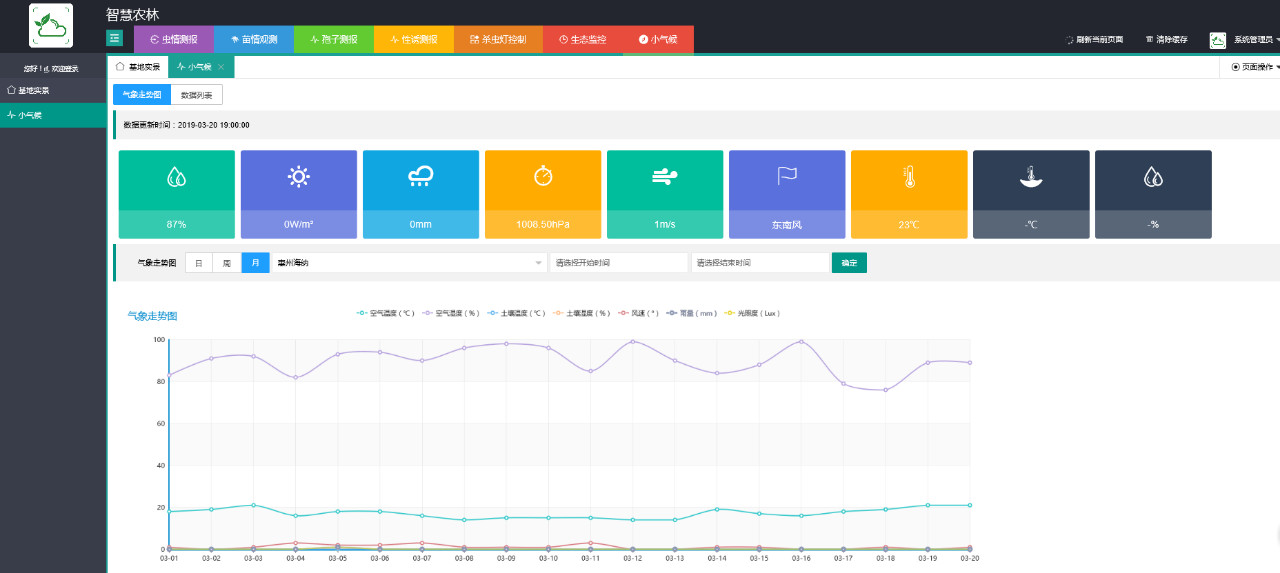The image size is (1280, 573).
Task: Click the end time input field
Action: [760, 263]
